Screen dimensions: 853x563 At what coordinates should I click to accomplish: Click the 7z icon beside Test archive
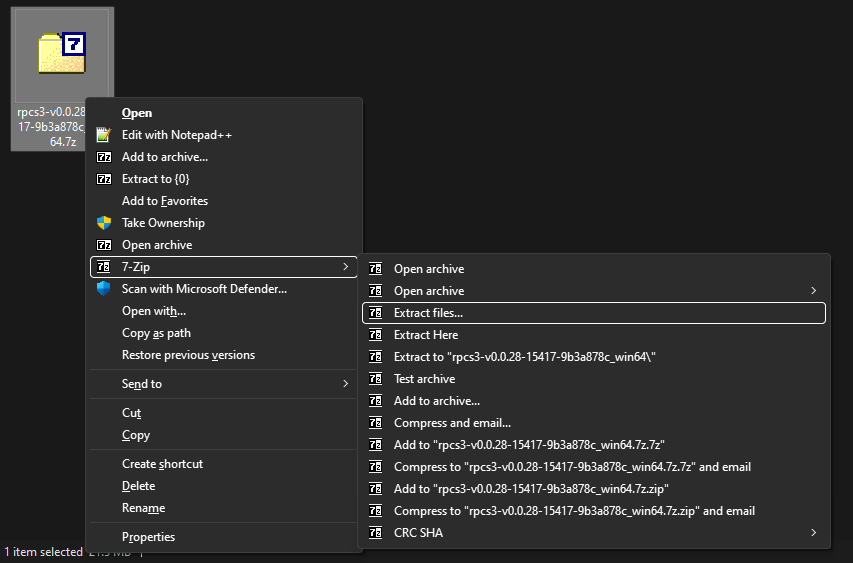[x=375, y=379]
